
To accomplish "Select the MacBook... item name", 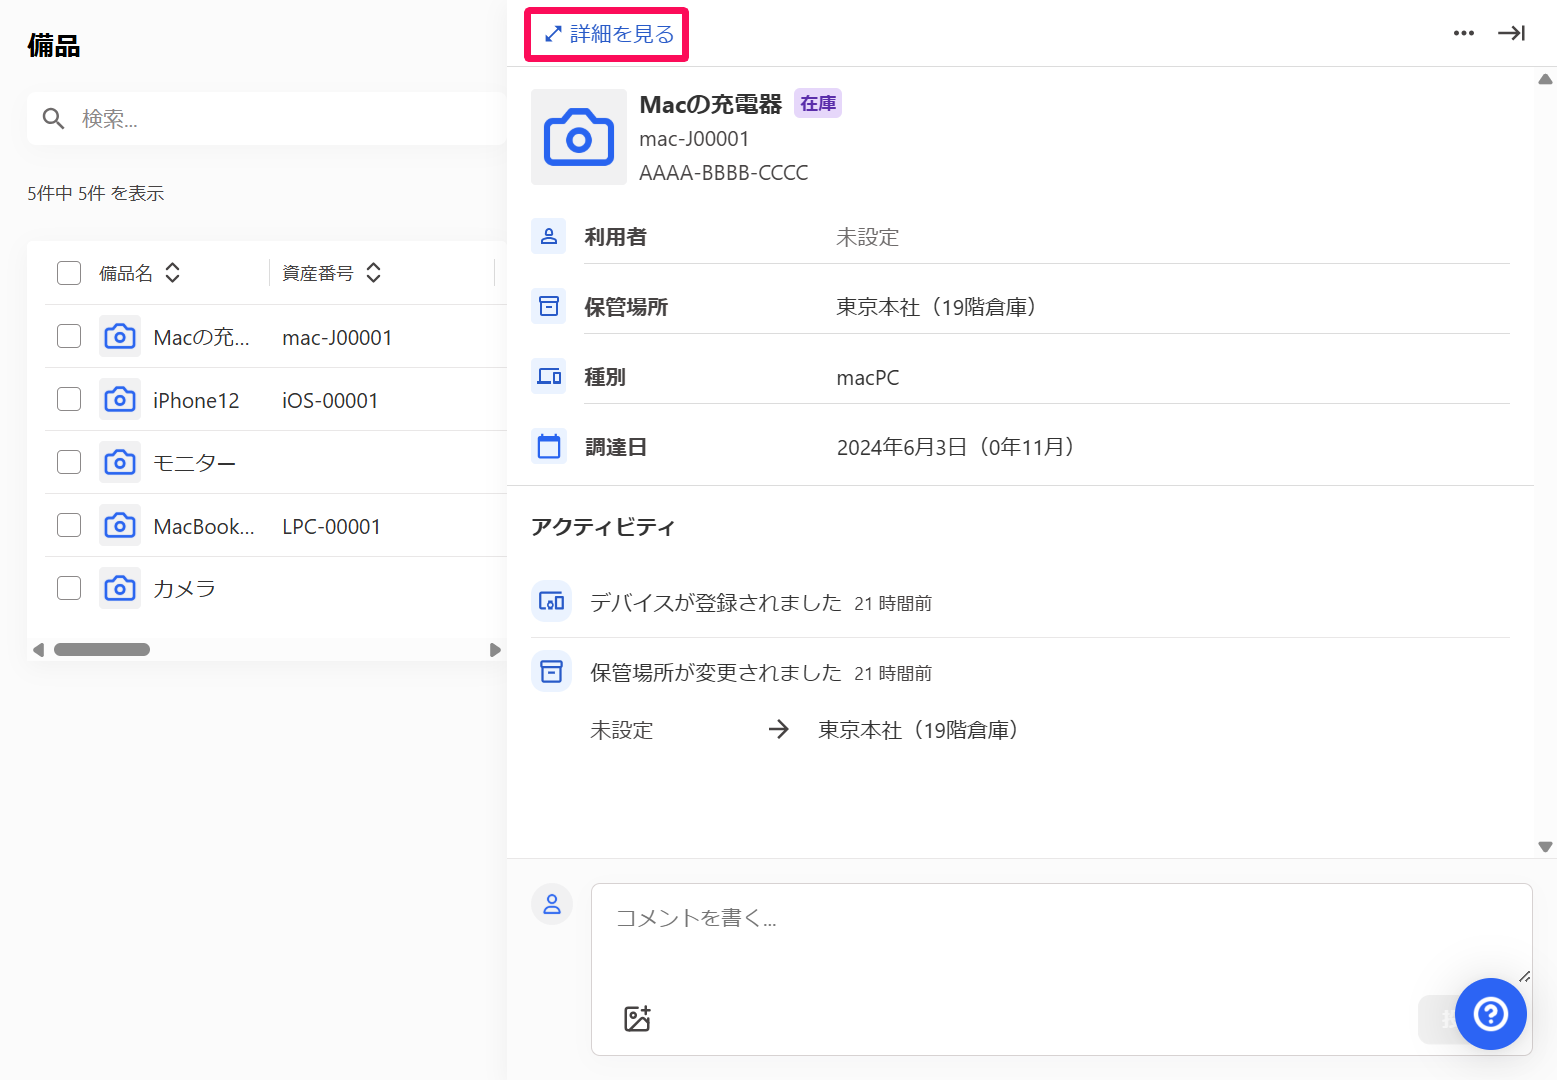I will [x=204, y=526].
